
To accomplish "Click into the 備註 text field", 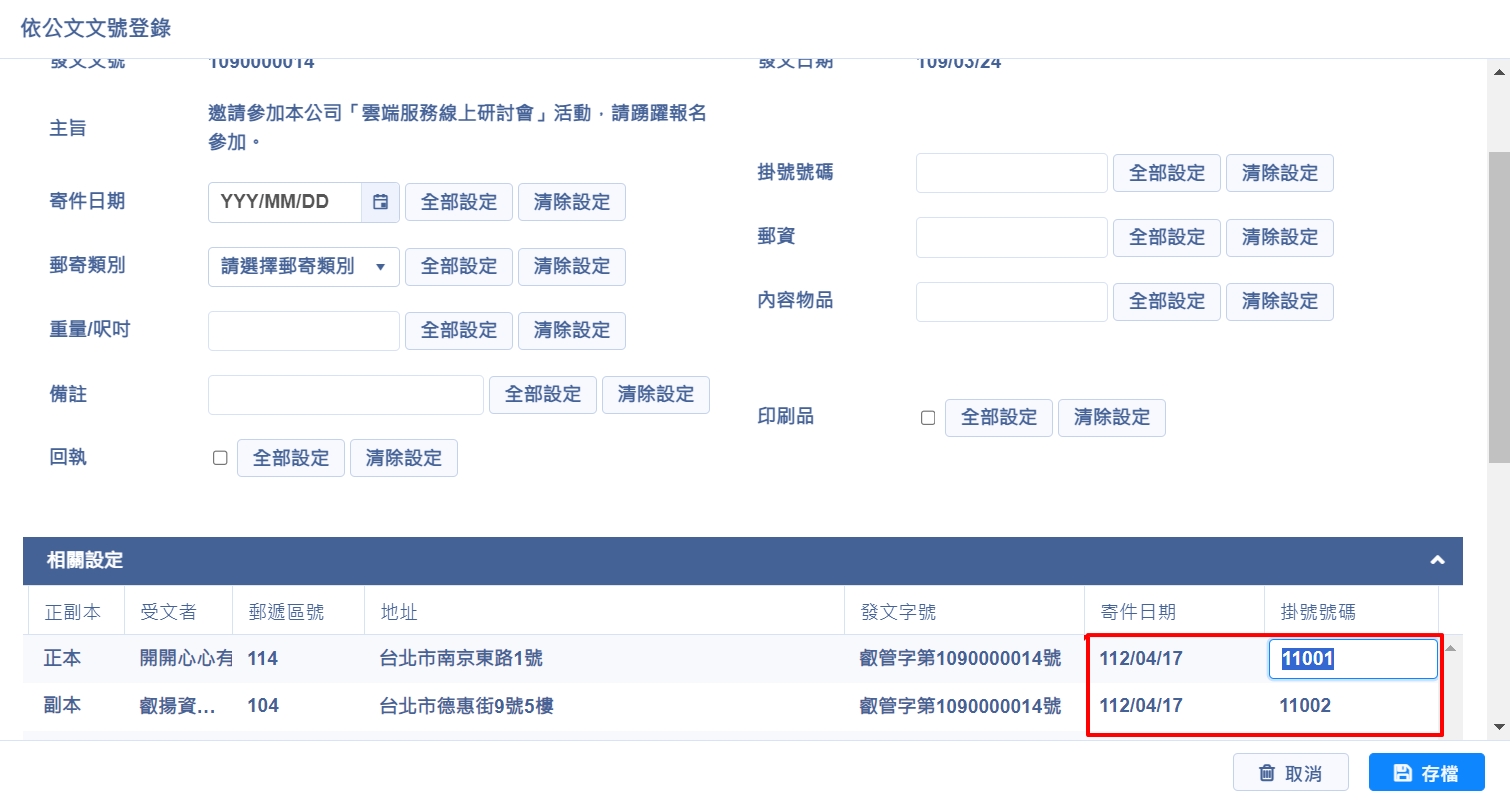I will tap(345, 395).
